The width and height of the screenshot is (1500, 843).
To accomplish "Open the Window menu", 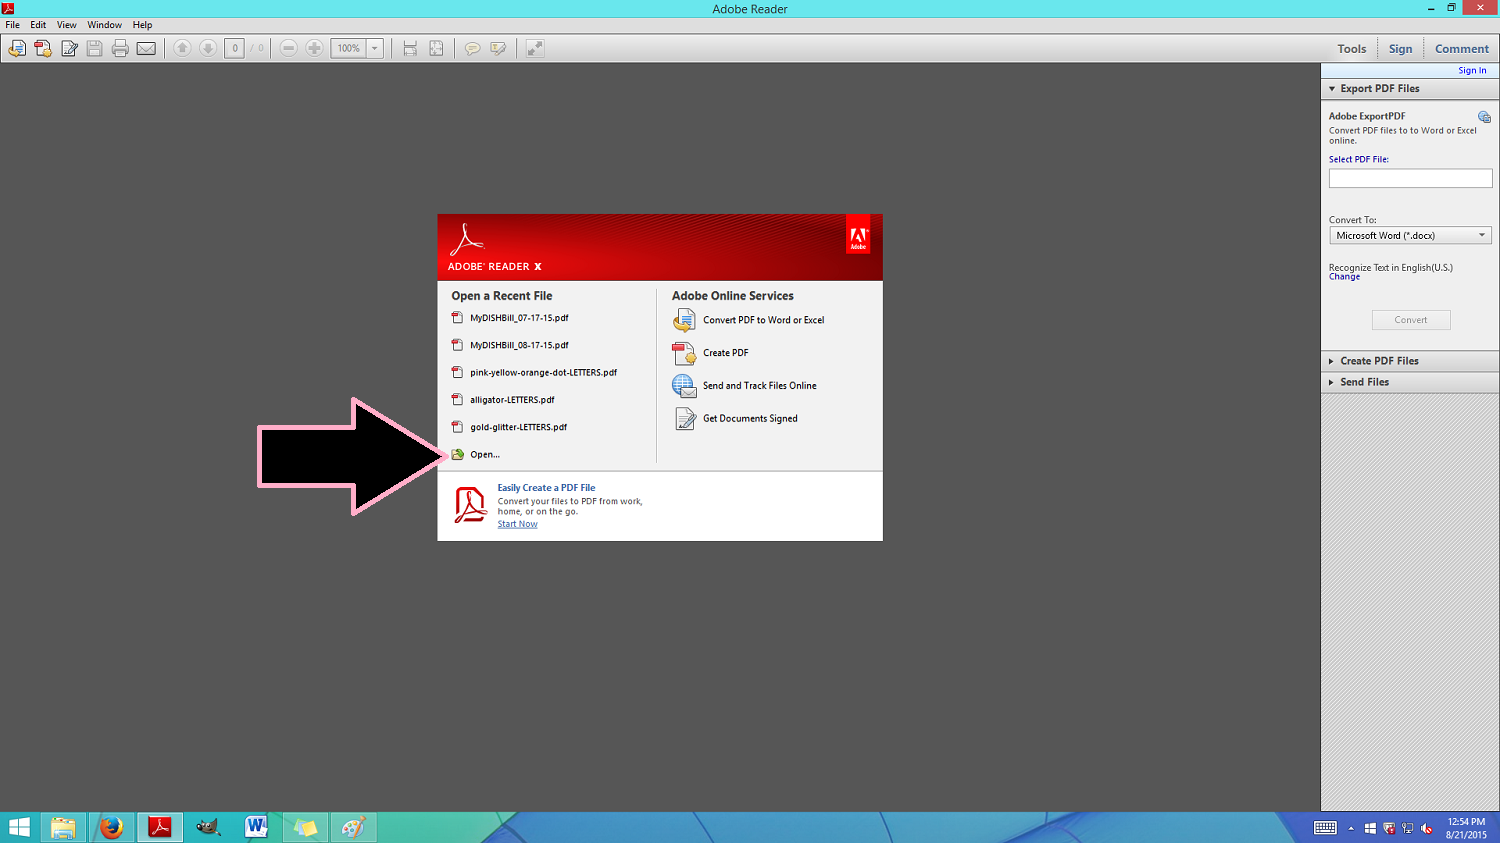I will click(104, 25).
